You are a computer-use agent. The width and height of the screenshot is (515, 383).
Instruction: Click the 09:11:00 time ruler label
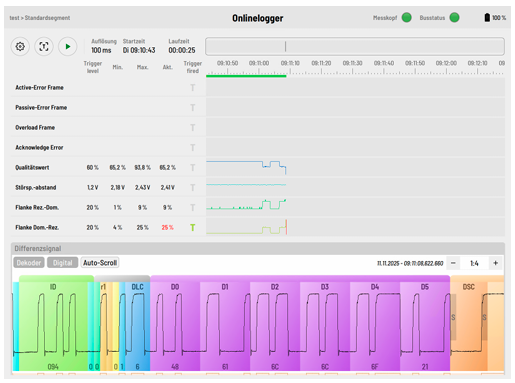[259, 63]
